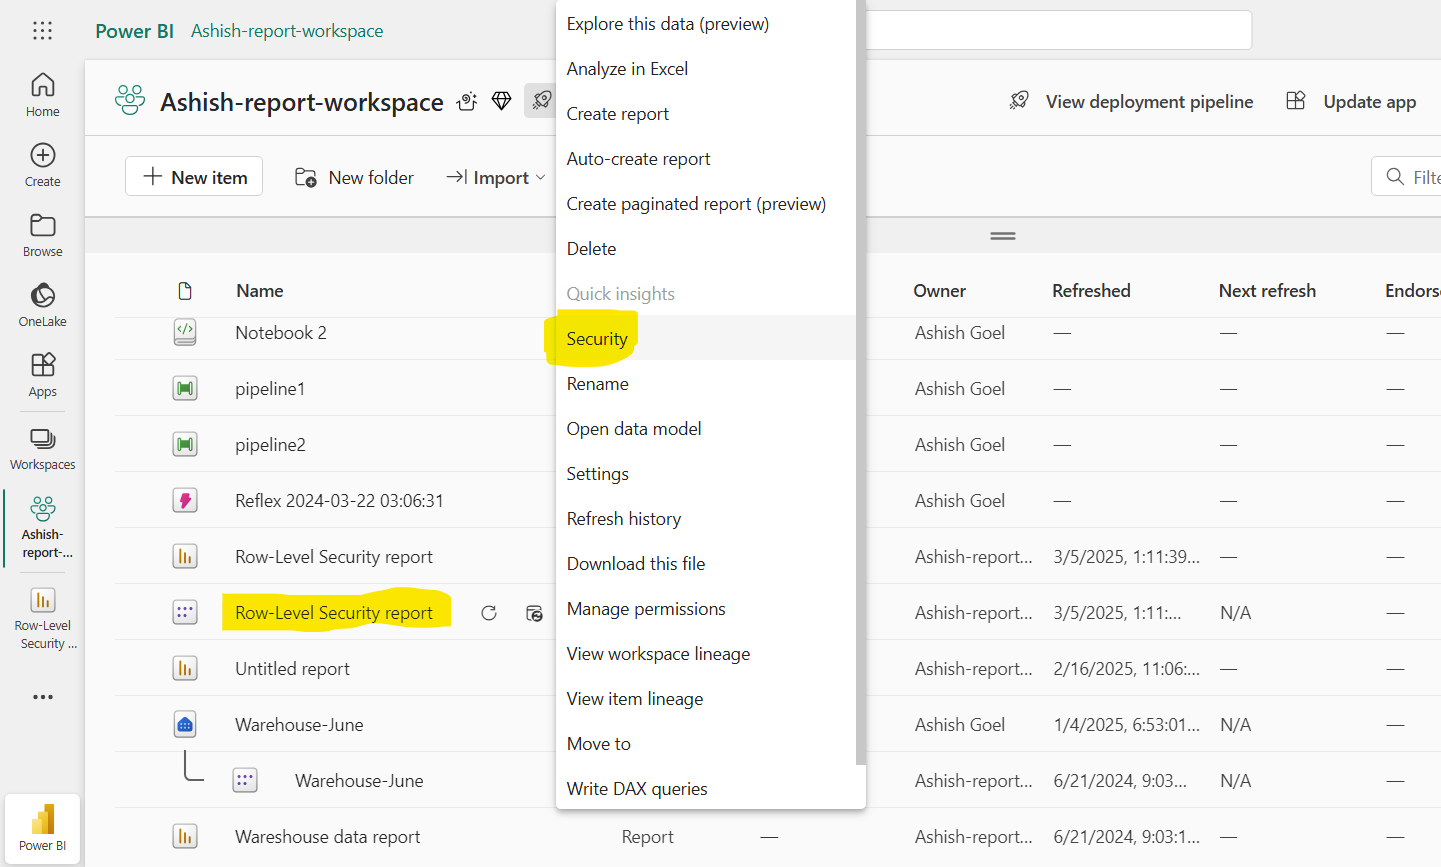1441x867 pixels.
Task: Open Home from the left navigation pane
Action: click(x=42, y=95)
